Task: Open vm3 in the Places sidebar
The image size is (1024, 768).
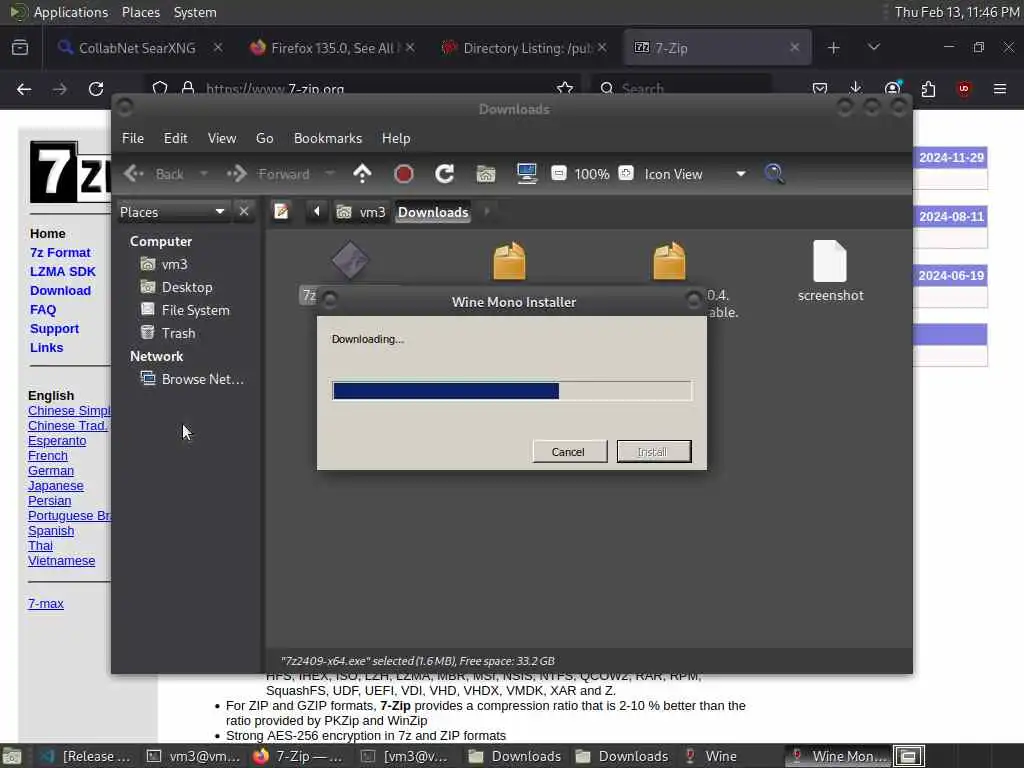Action: tap(174, 264)
